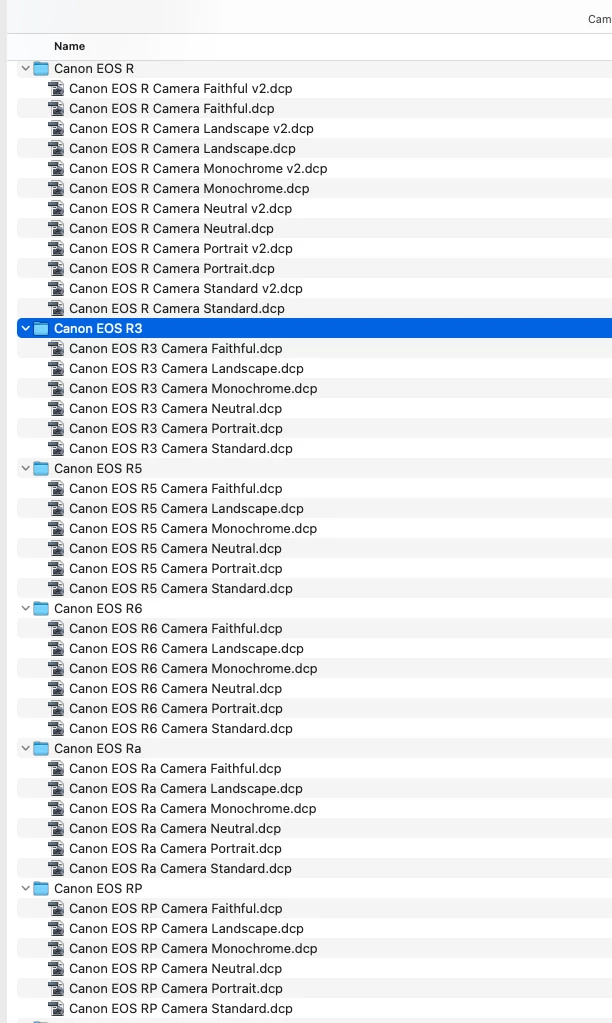The height and width of the screenshot is (1023, 612).
Task: Select the Canon EOS RP folder name
Action: click(x=98, y=889)
